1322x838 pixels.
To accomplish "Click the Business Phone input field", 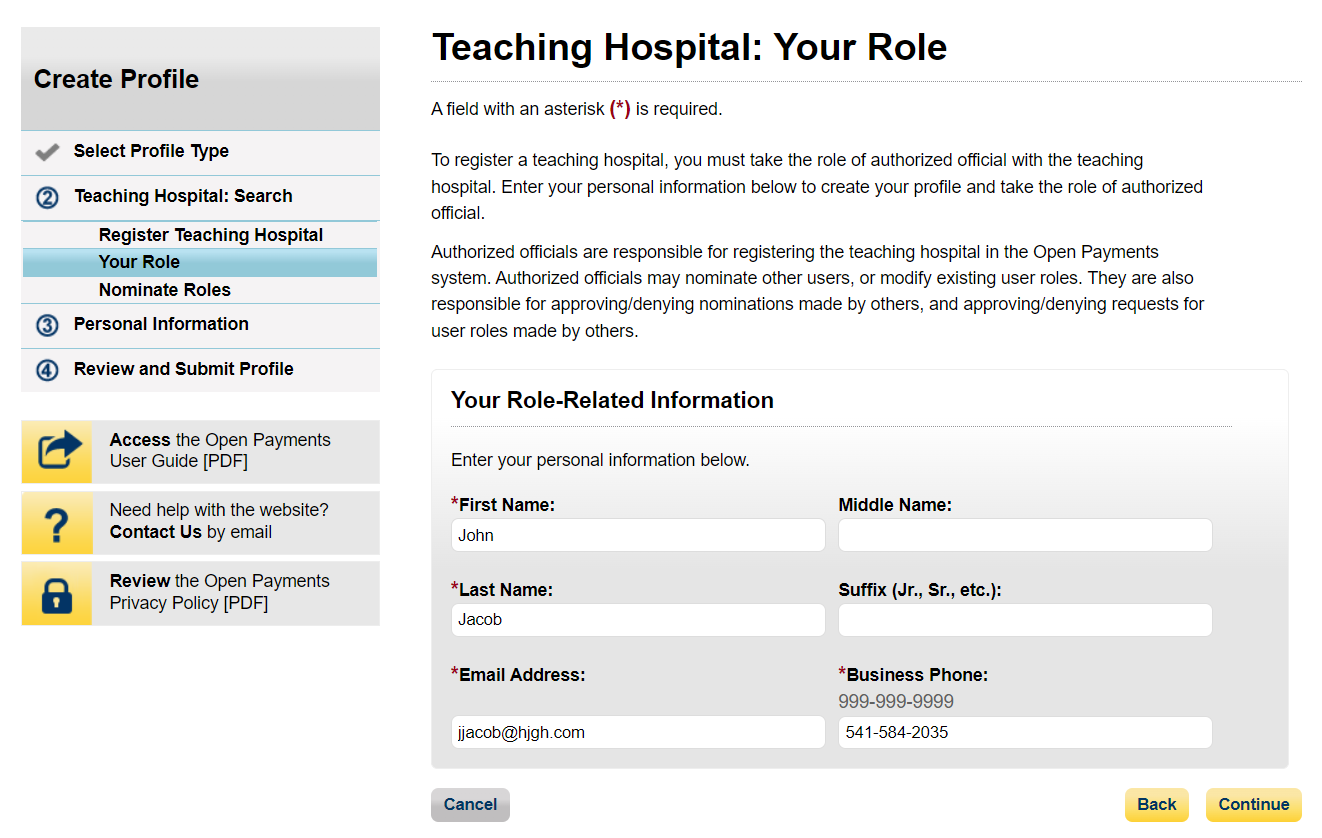I will click(1025, 732).
